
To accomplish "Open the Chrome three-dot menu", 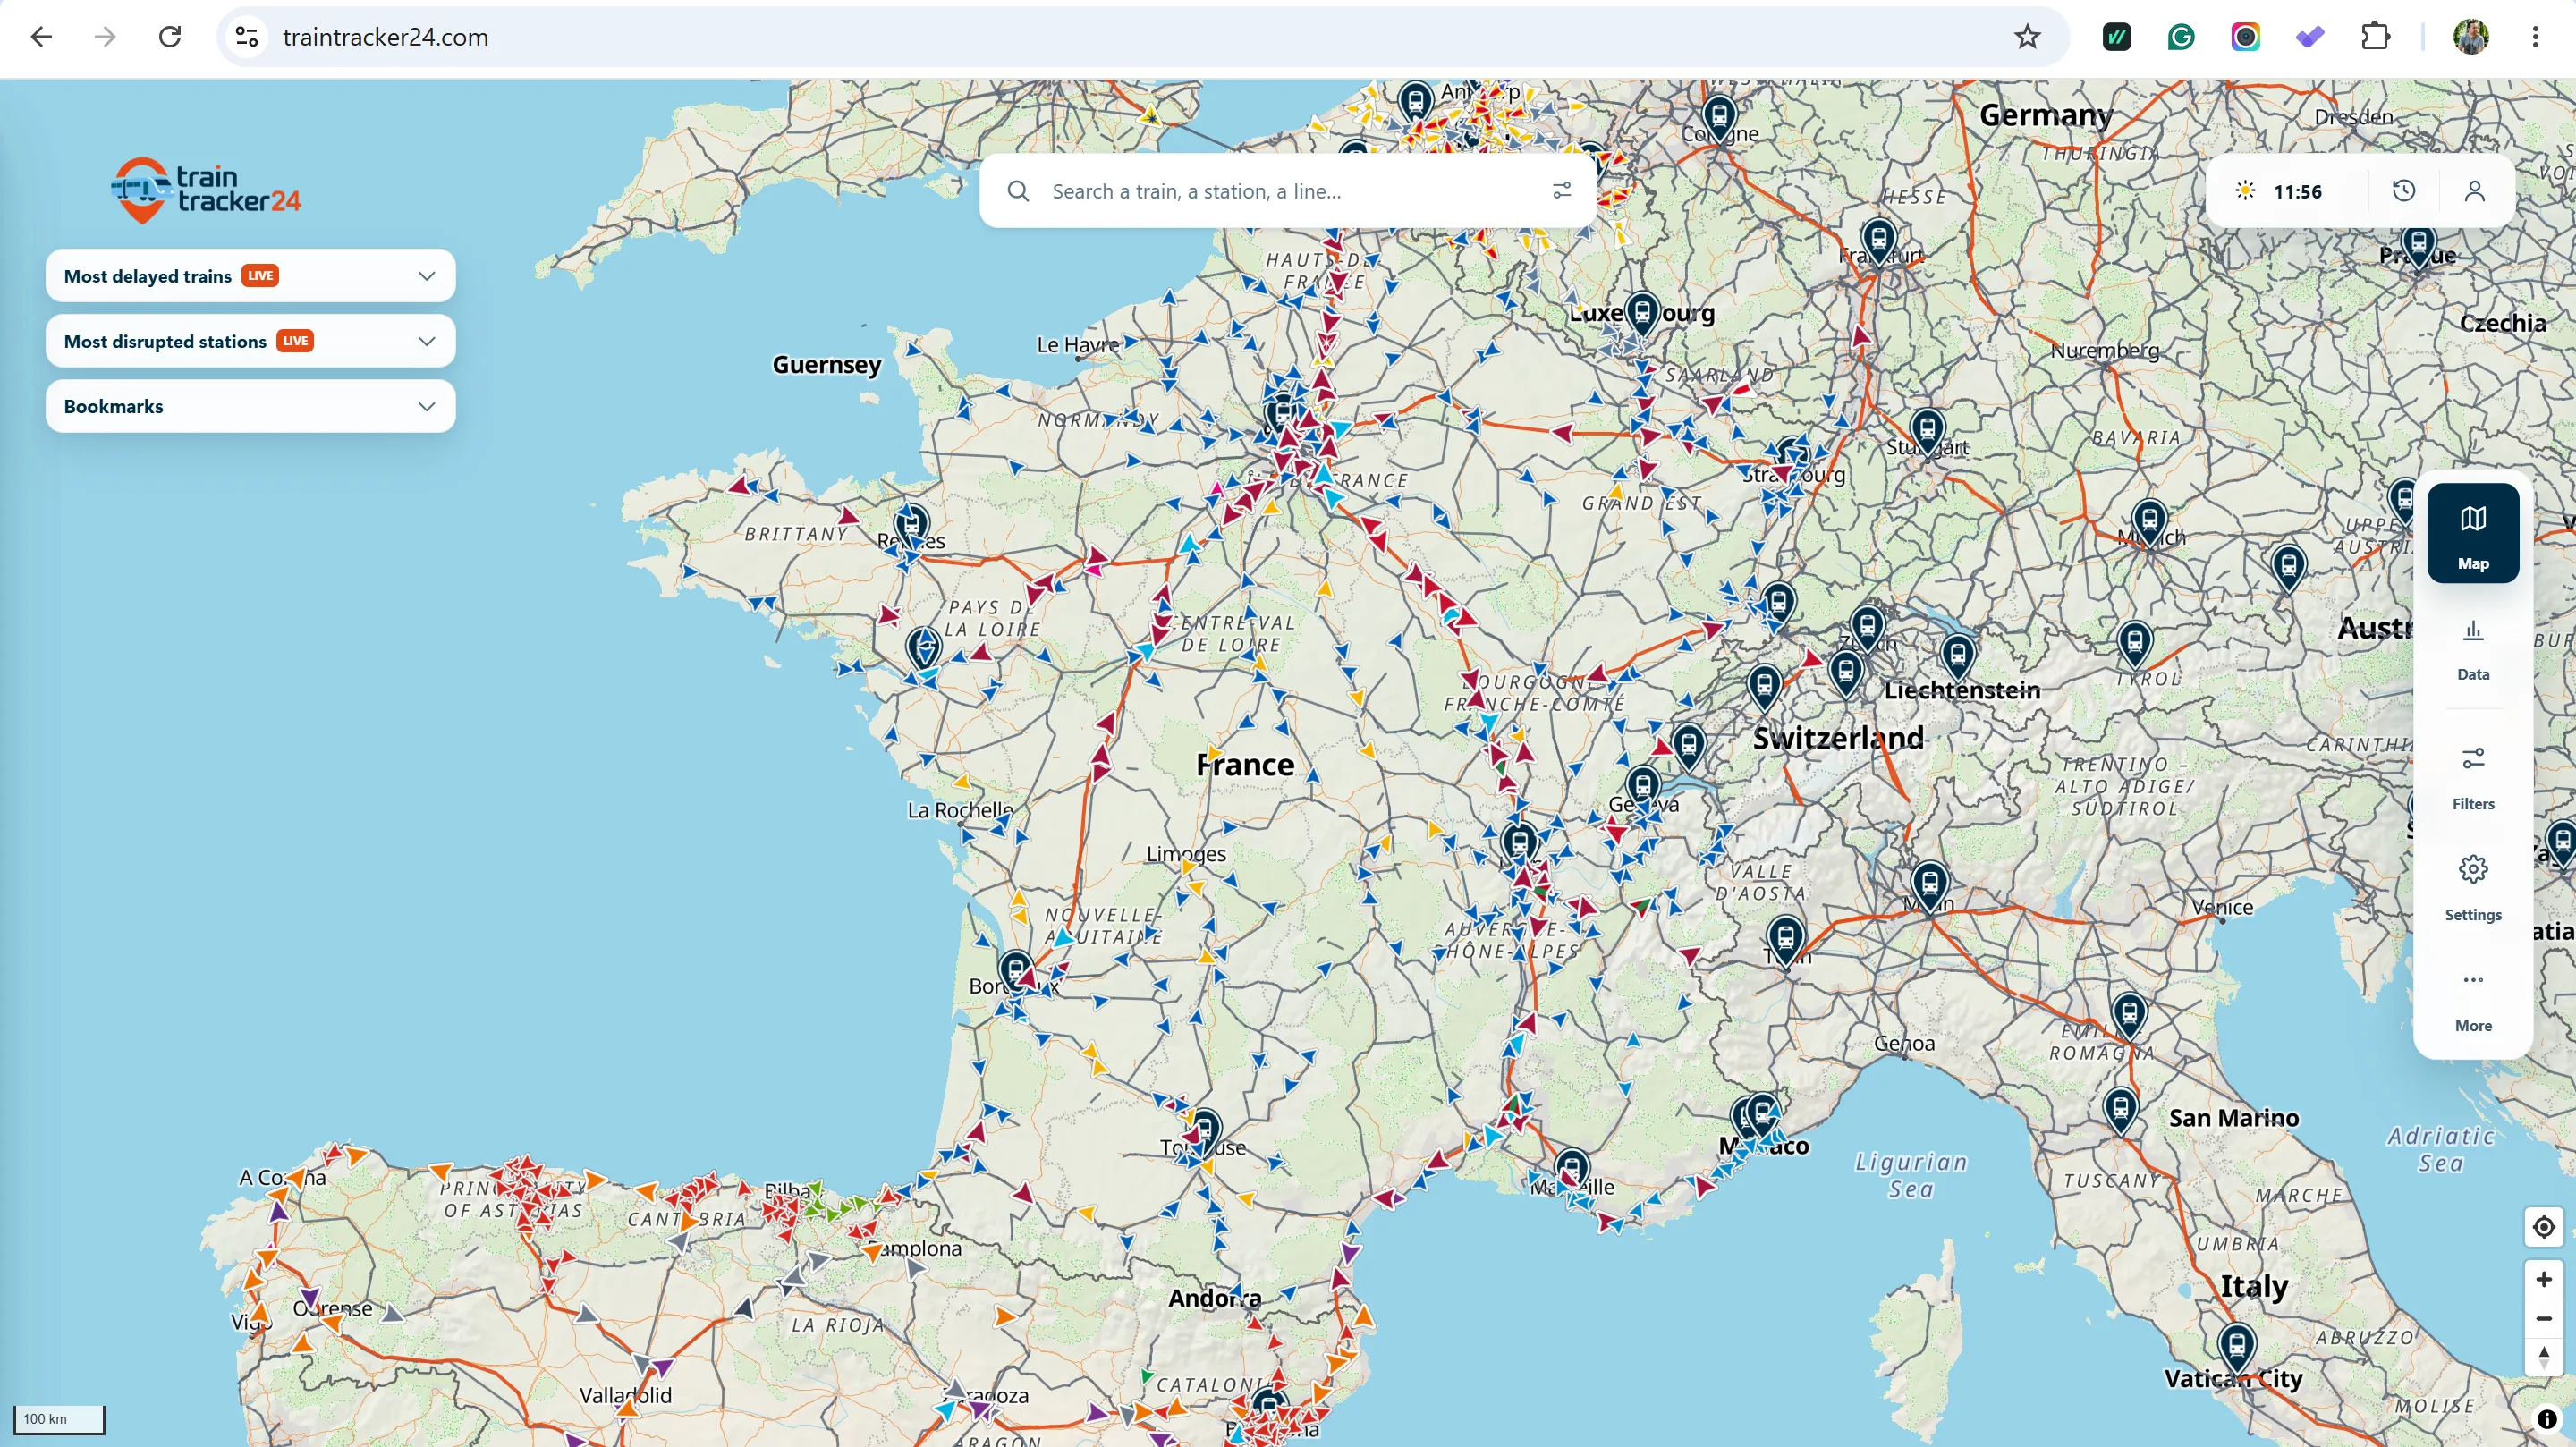I will (x=2535, y=37).
